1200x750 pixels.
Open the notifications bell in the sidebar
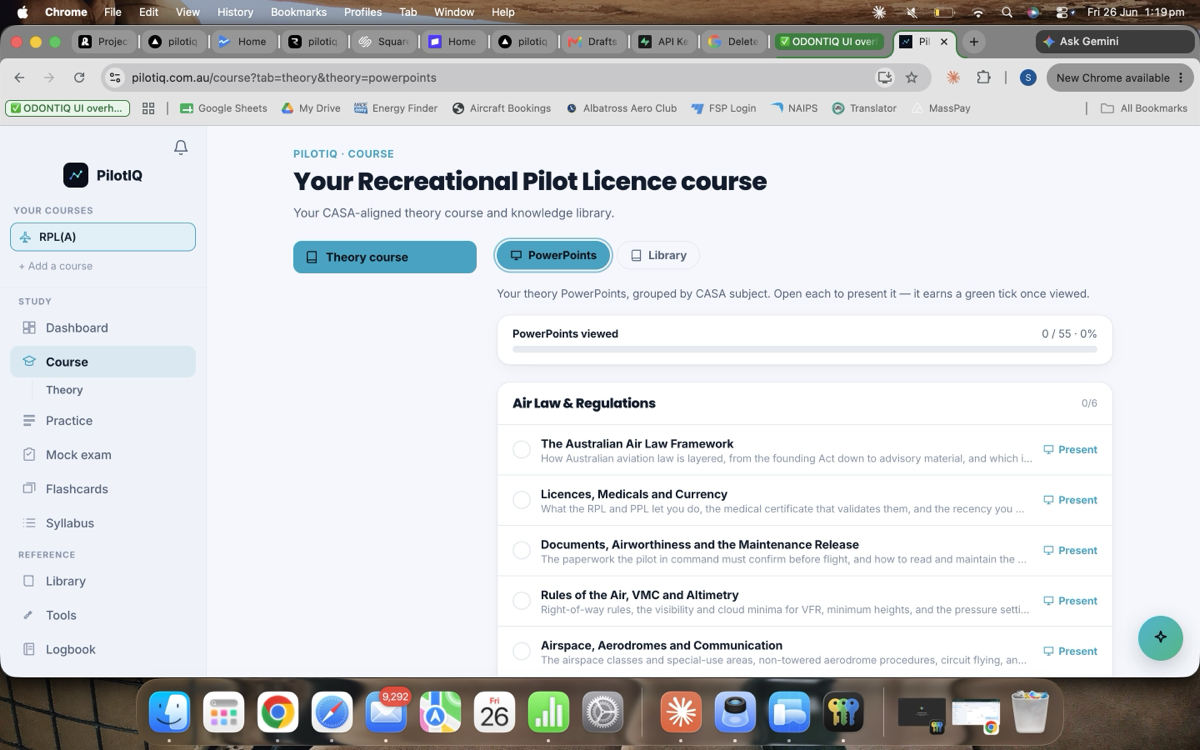[x=181, y=147]
